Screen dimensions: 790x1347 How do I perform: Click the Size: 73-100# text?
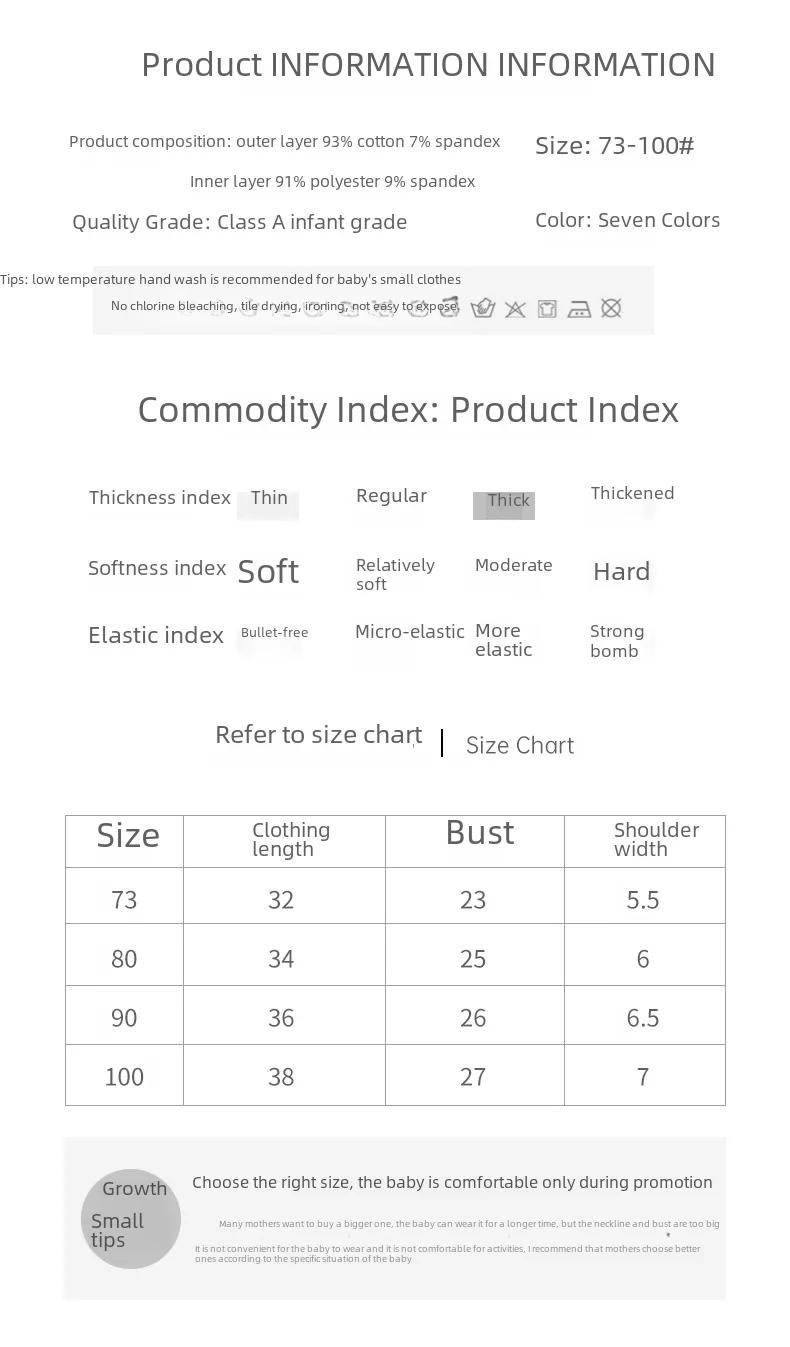click(x=614, y=146)
